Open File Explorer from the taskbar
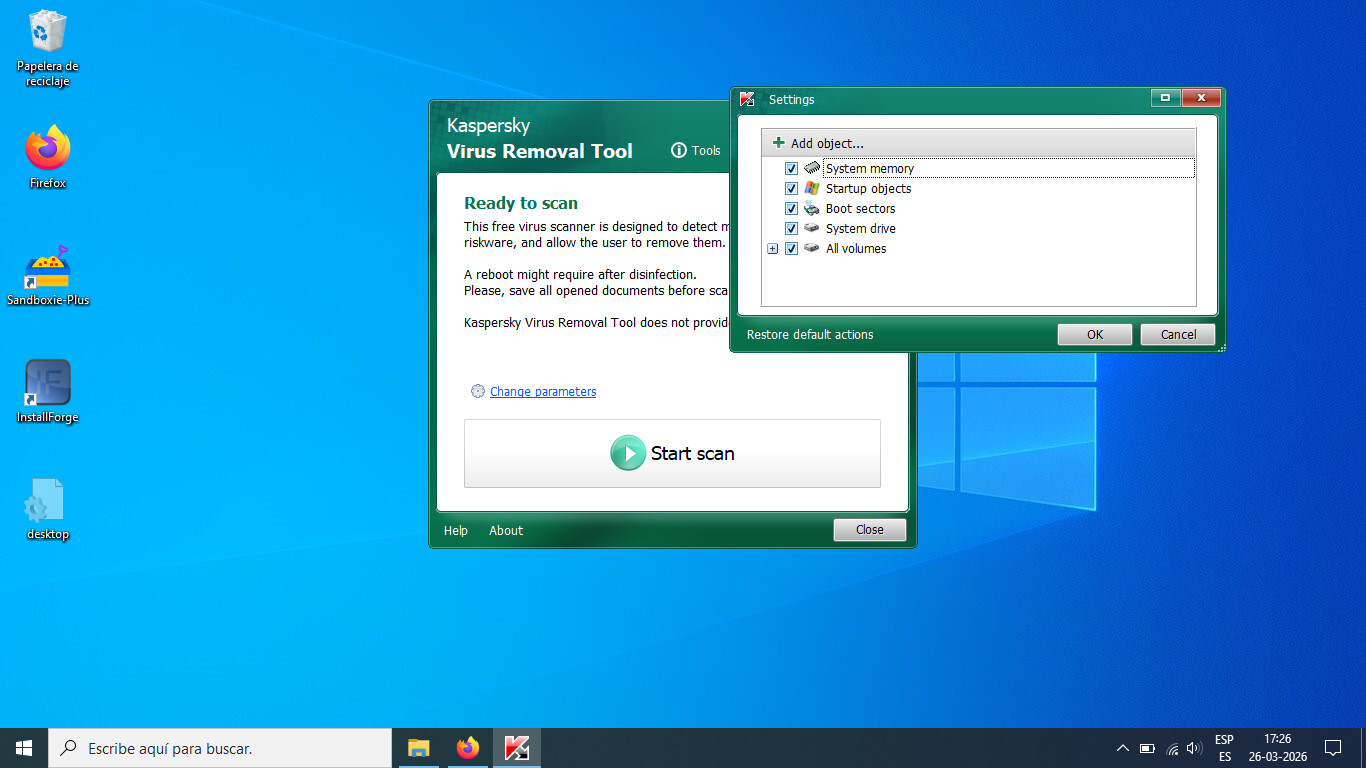Viewport: 1366px width, 768px height. coord(418,748)
